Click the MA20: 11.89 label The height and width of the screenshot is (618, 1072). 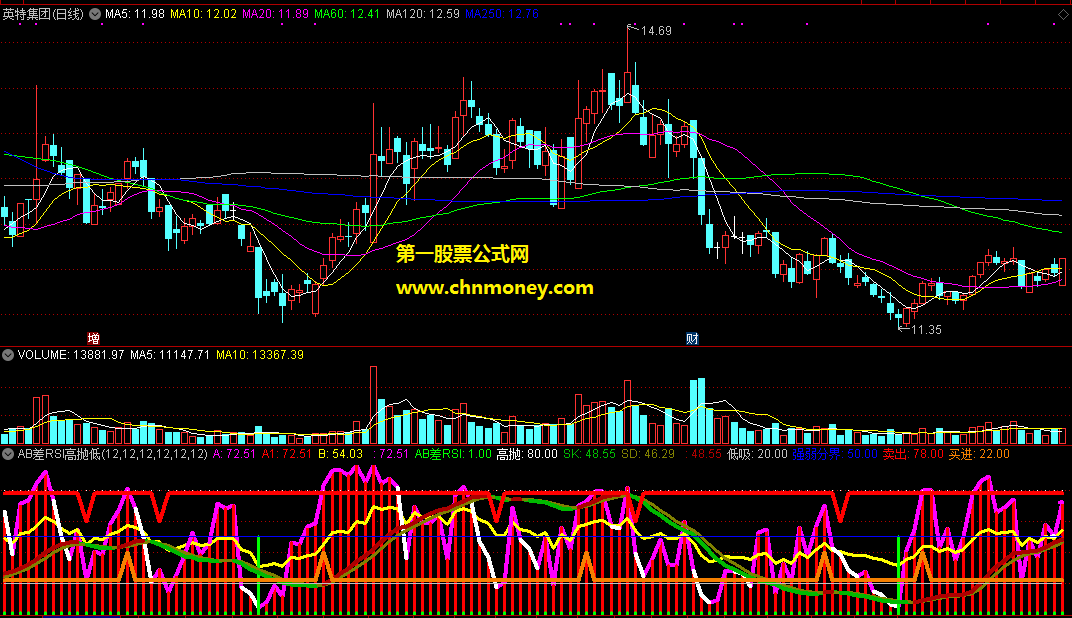(276, 14)
